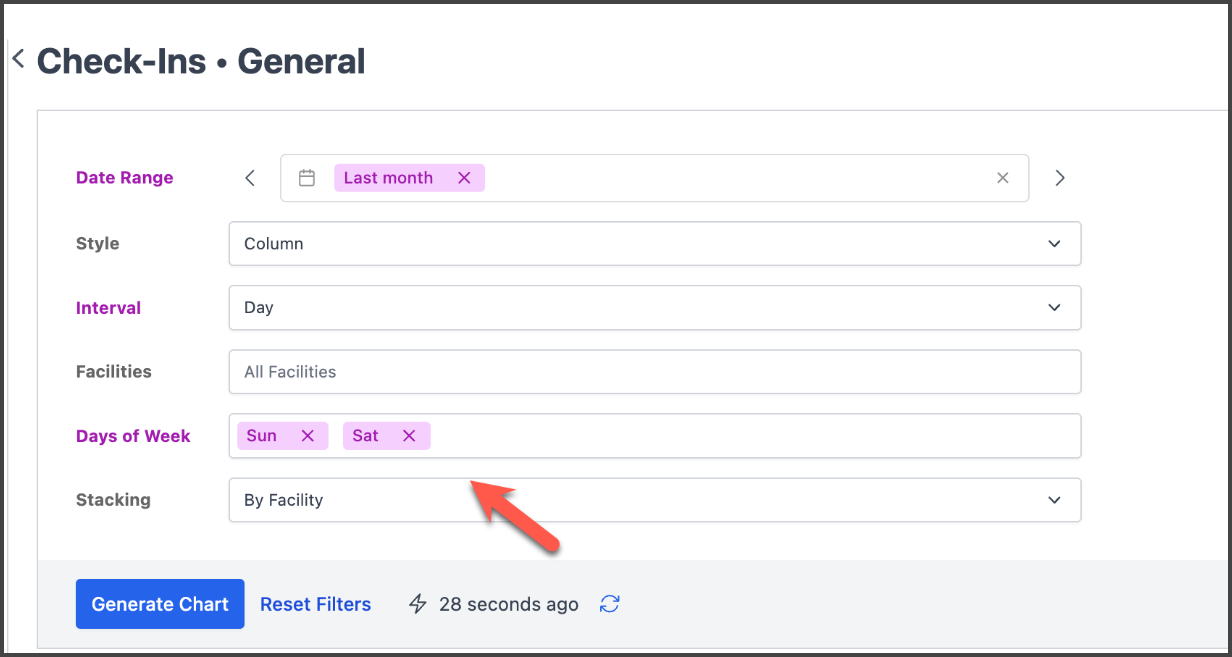Screen dimensions: 1232x657
Task: Click the All Facilities input field
Action: (654, 372)
